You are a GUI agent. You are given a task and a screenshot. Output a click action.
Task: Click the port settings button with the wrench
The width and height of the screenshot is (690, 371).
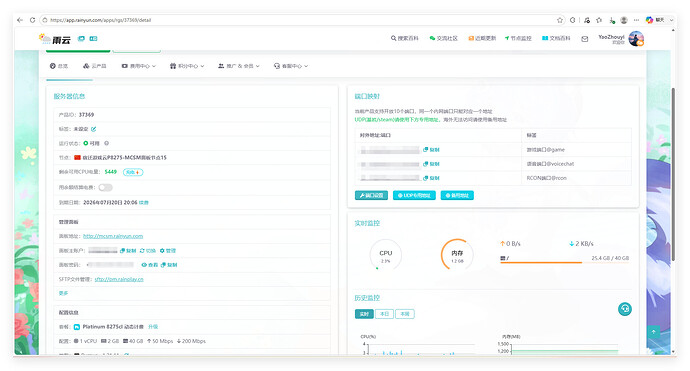(x=371, y=195)
